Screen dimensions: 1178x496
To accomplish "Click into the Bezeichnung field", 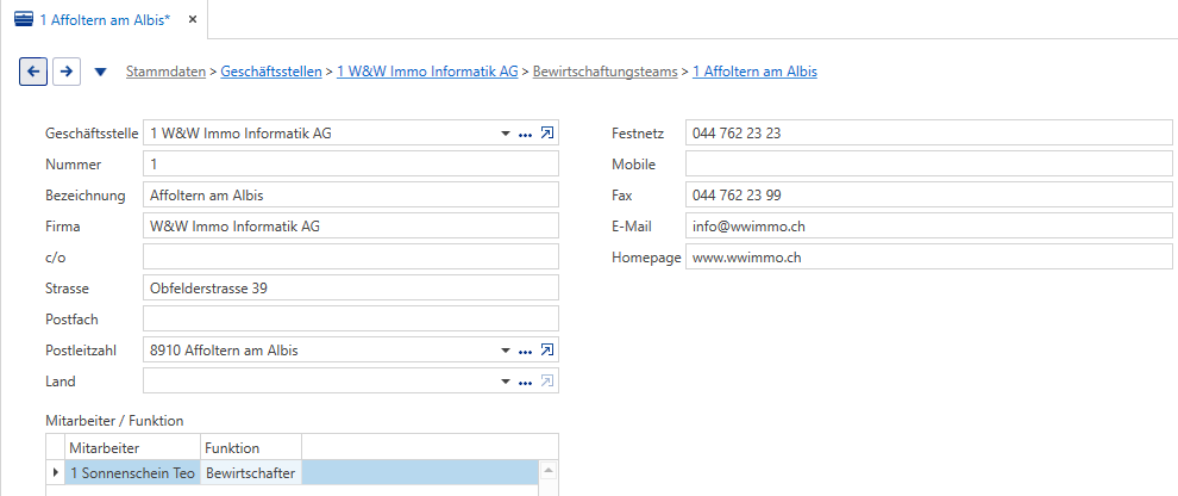I will click(351, 195).
